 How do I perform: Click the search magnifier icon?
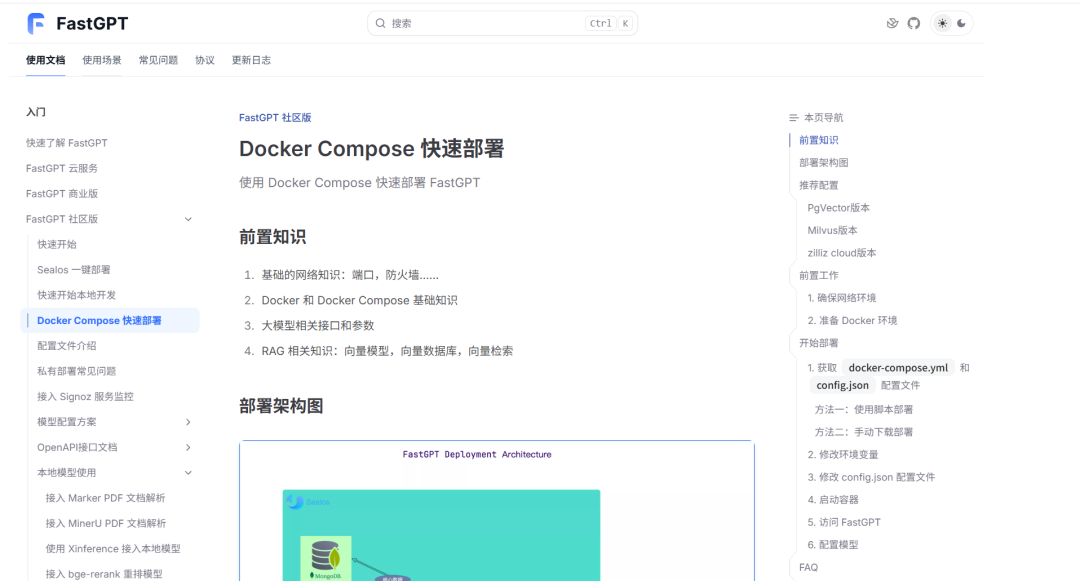tap(380, 23)
